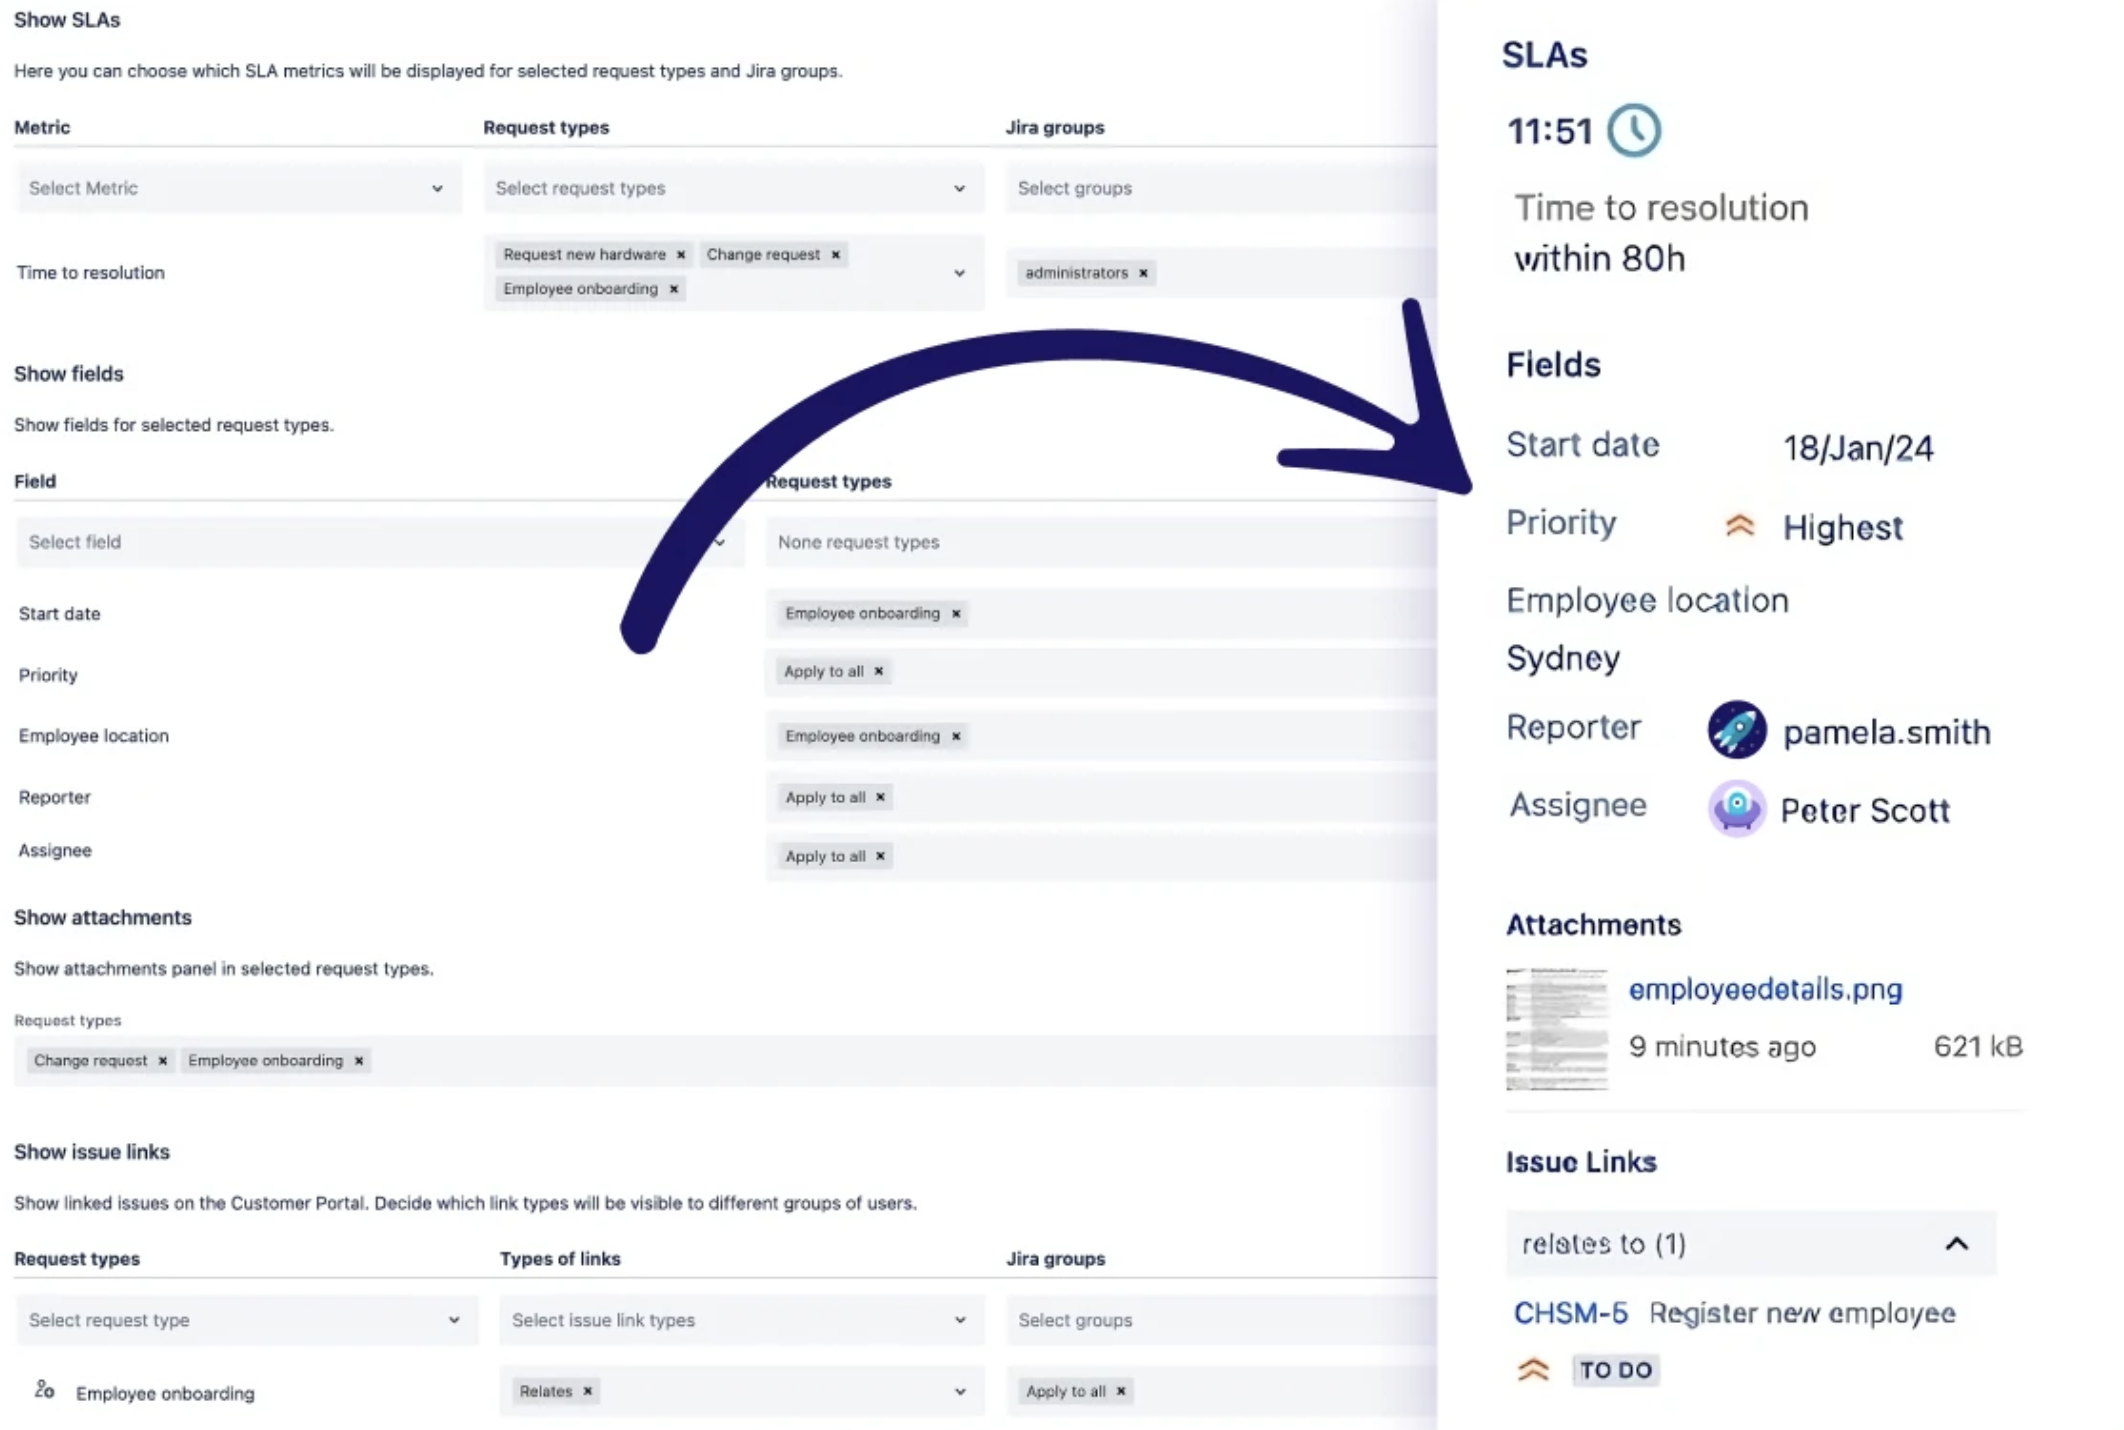Open the Select issue link types dropdown
Image resolution: width=2124 pixels, height=1430 pixels.
pos(740,1320)
